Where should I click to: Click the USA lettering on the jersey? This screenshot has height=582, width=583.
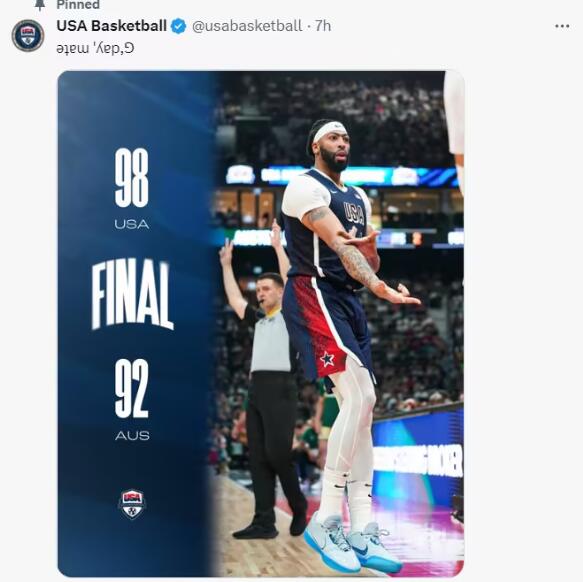pos(354,213)
